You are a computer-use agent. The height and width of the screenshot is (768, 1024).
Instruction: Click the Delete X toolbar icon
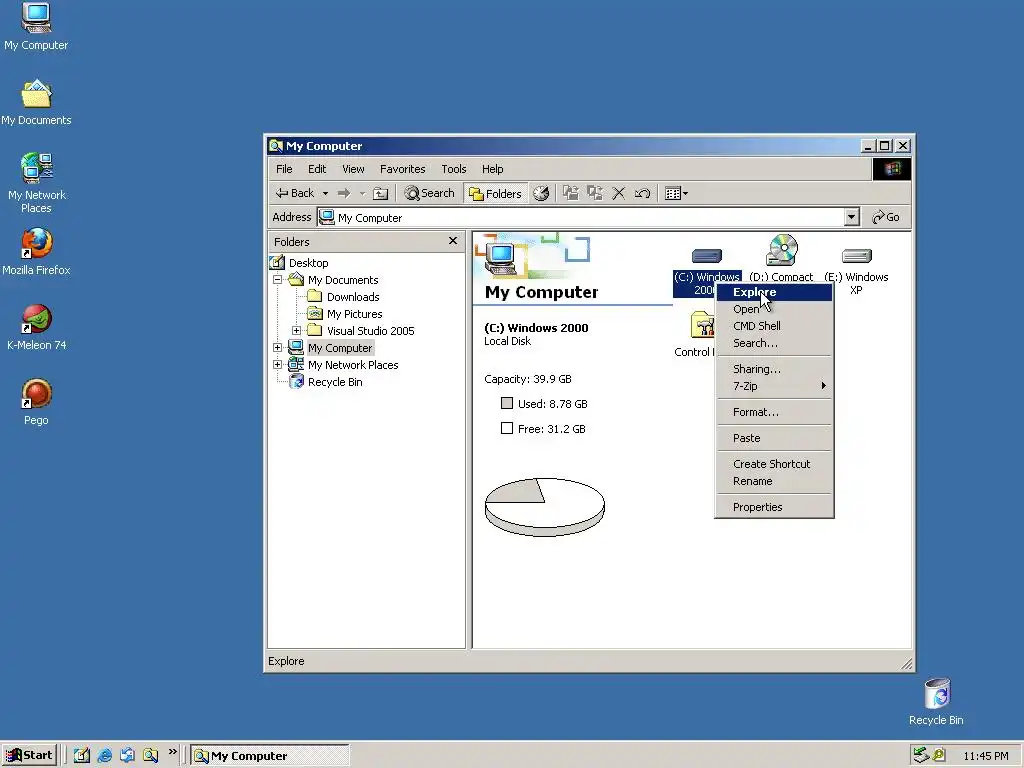pos(618,193)
